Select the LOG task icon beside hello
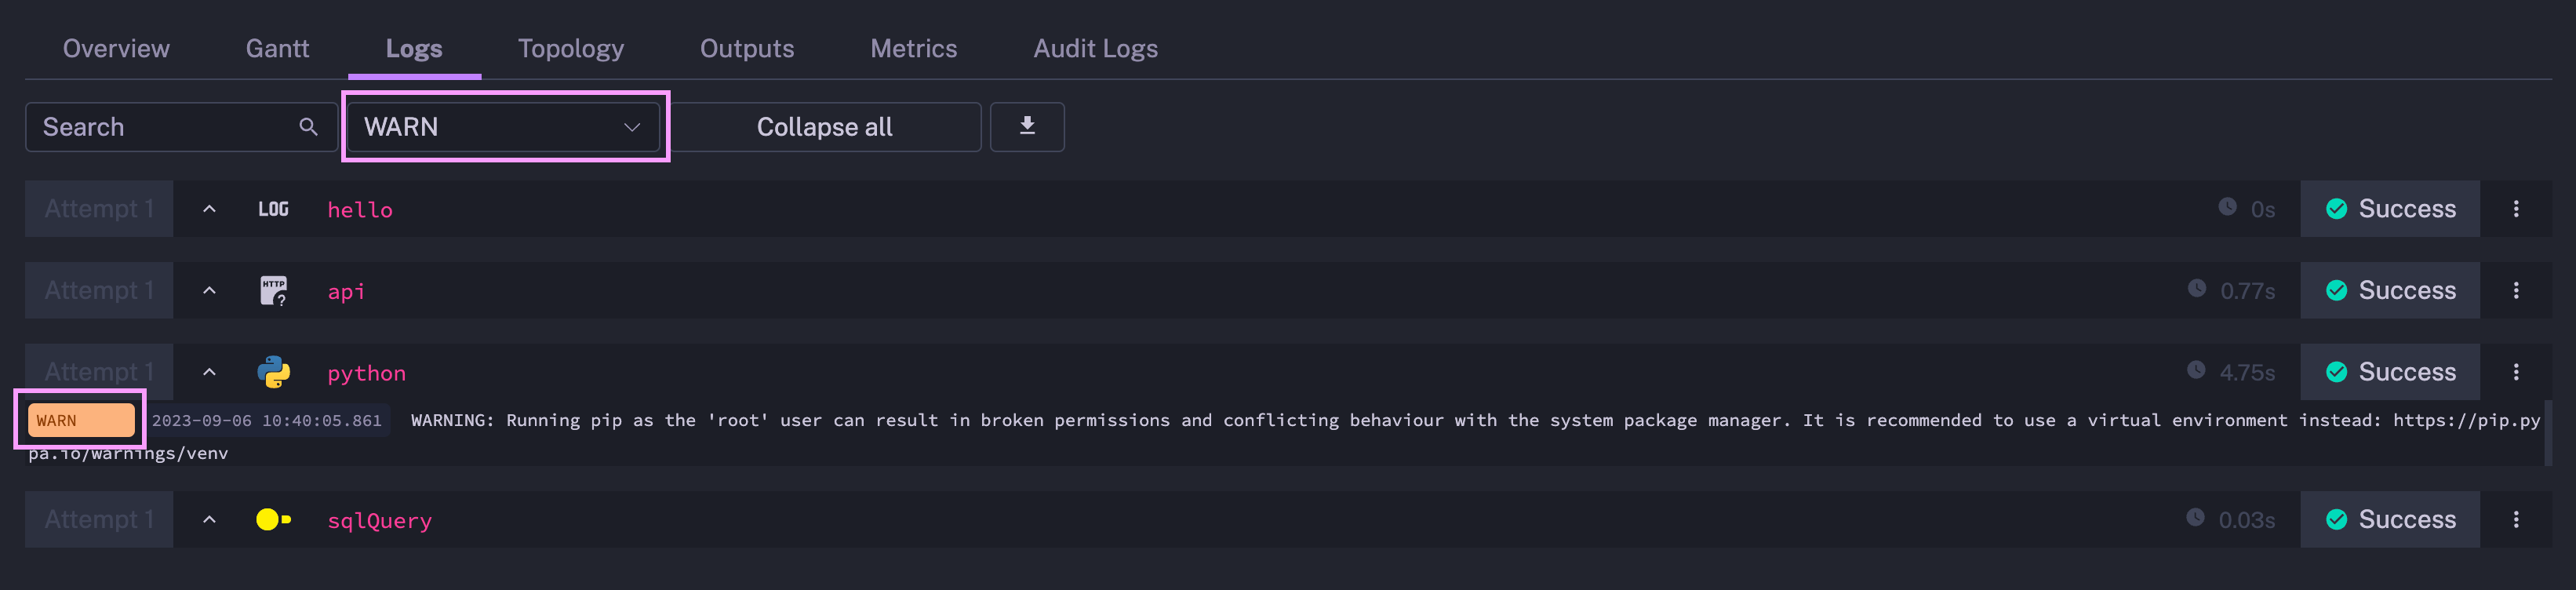The width and height of the screenshot is (2576, 590). coord(273,209)
